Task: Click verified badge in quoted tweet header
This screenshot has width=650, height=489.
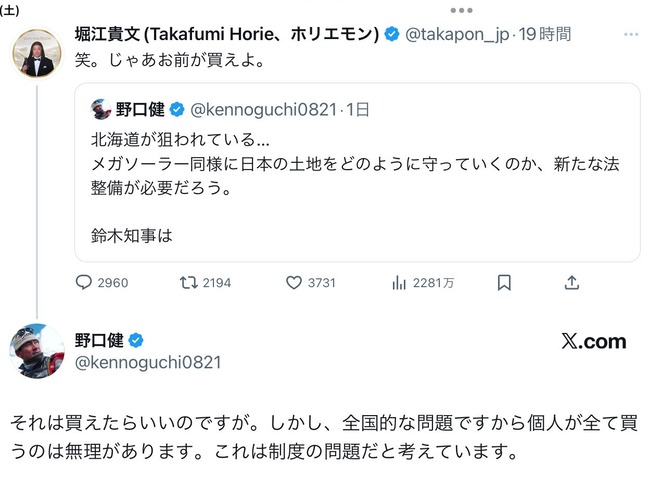Action: coord(176,109)
